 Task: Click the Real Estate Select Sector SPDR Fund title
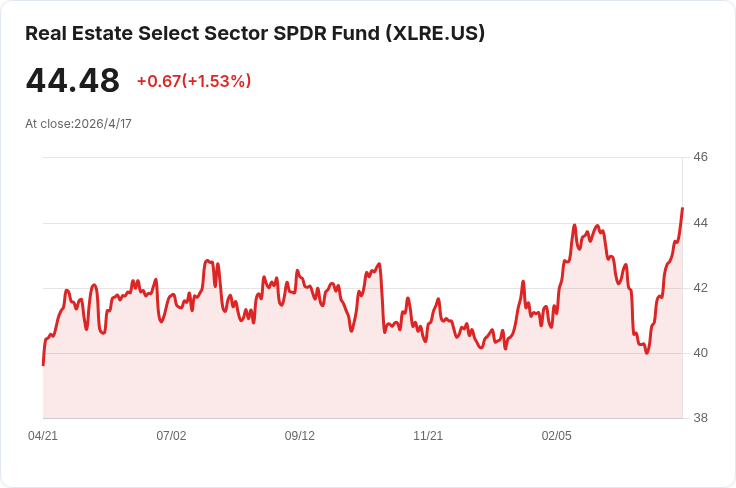(x=255, y=33)
